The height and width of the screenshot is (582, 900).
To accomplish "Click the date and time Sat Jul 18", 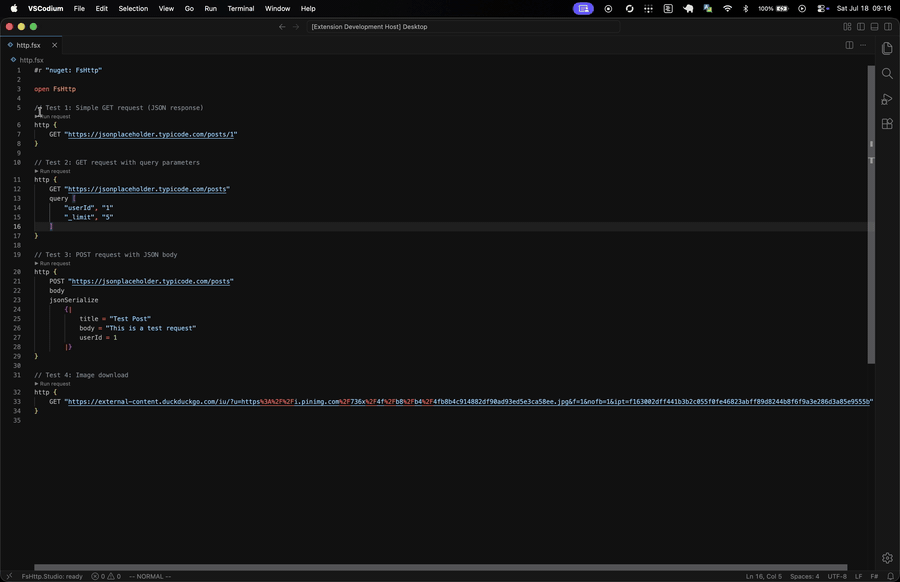I will [864, 9].
